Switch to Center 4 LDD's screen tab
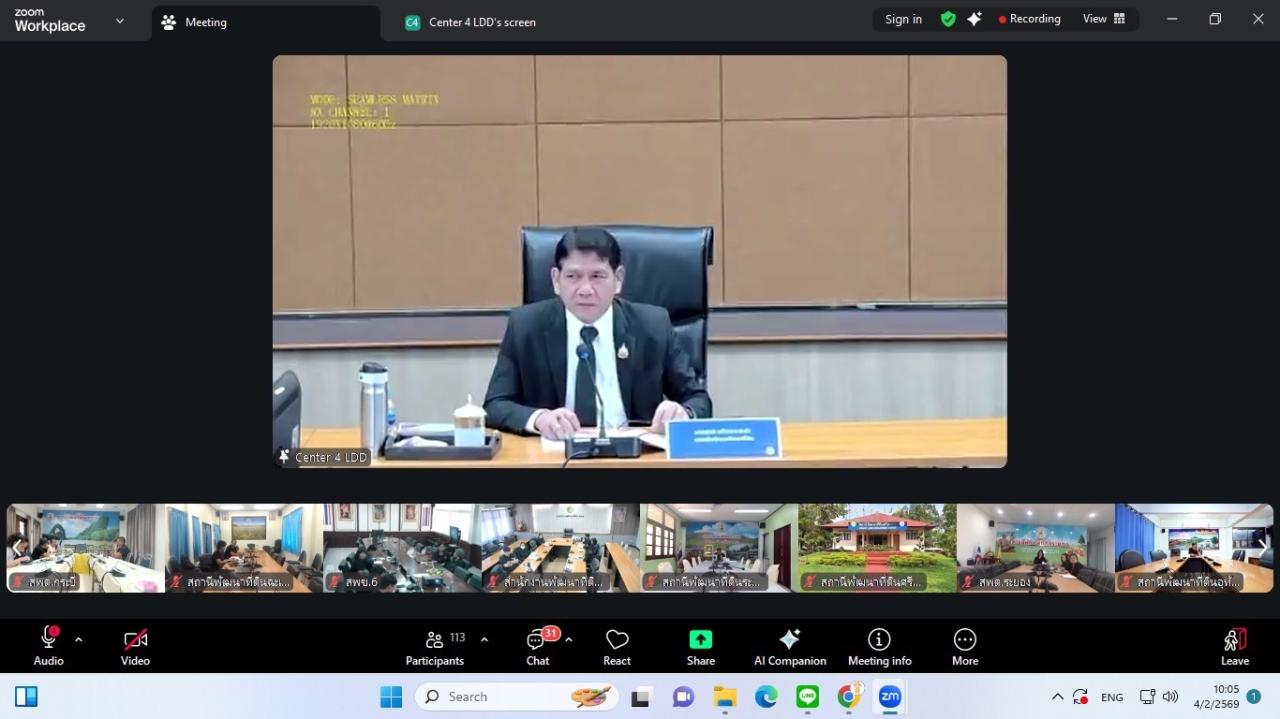 [482, 22]
